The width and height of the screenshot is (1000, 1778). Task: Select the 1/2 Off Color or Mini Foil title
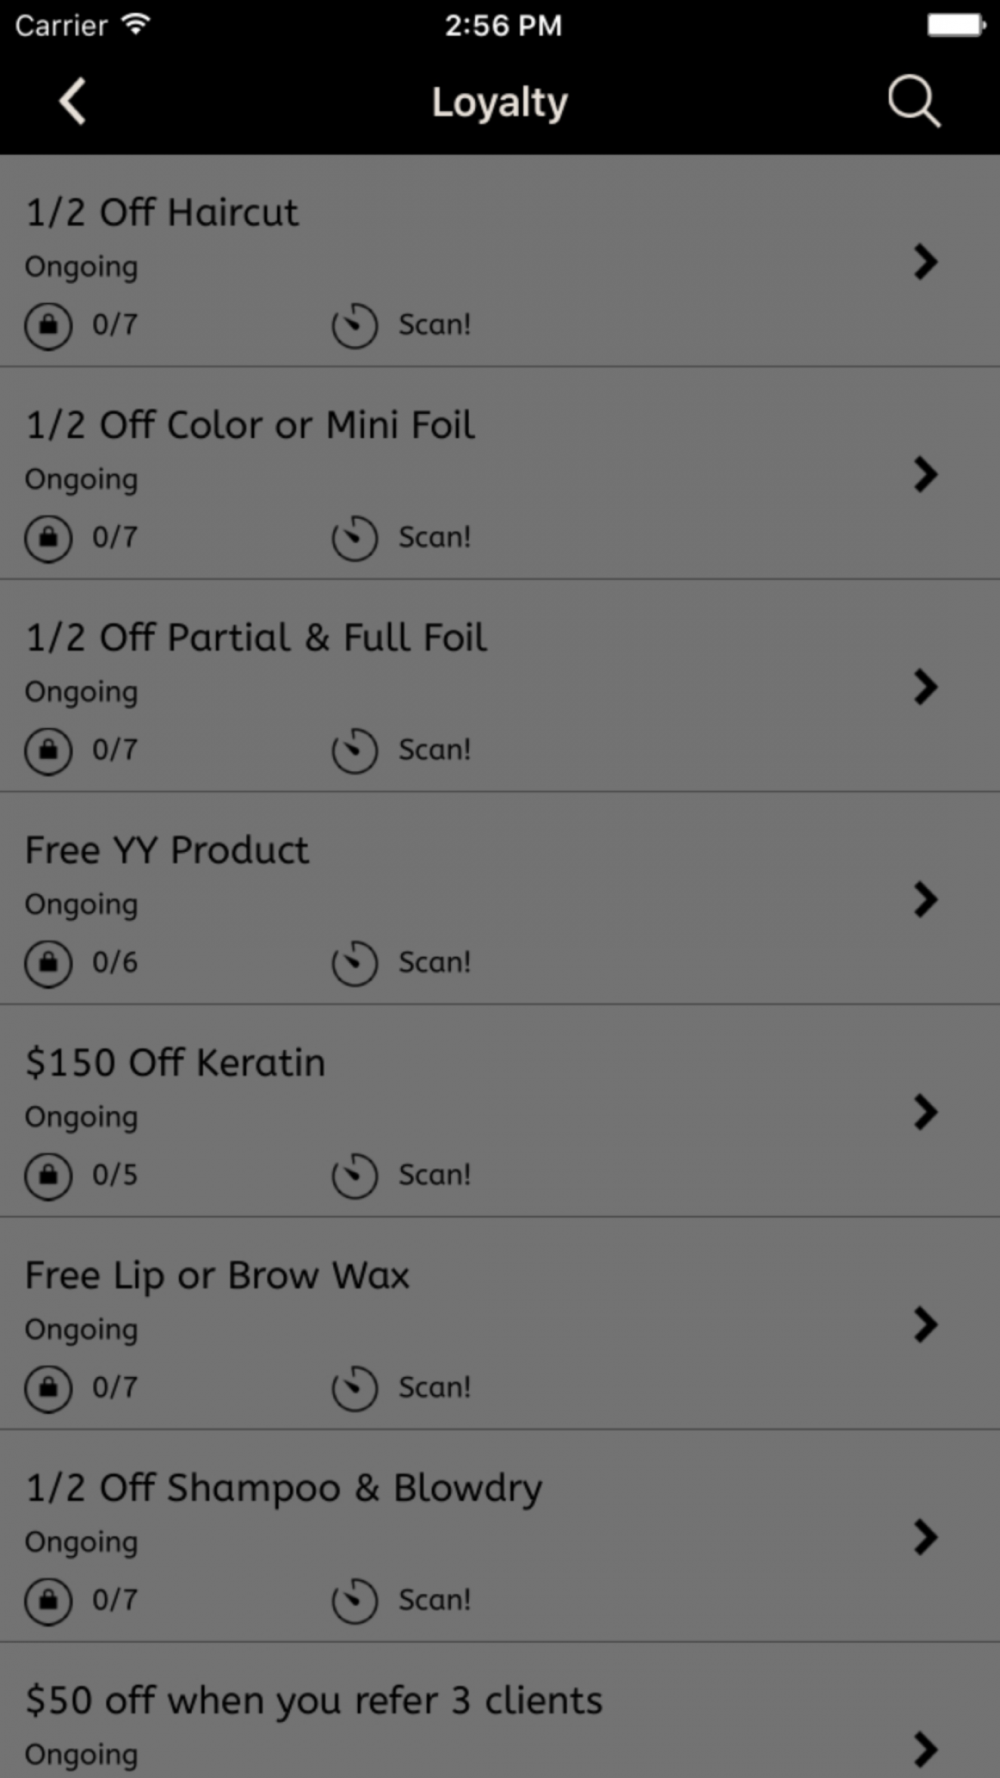[x=250, y=425]
